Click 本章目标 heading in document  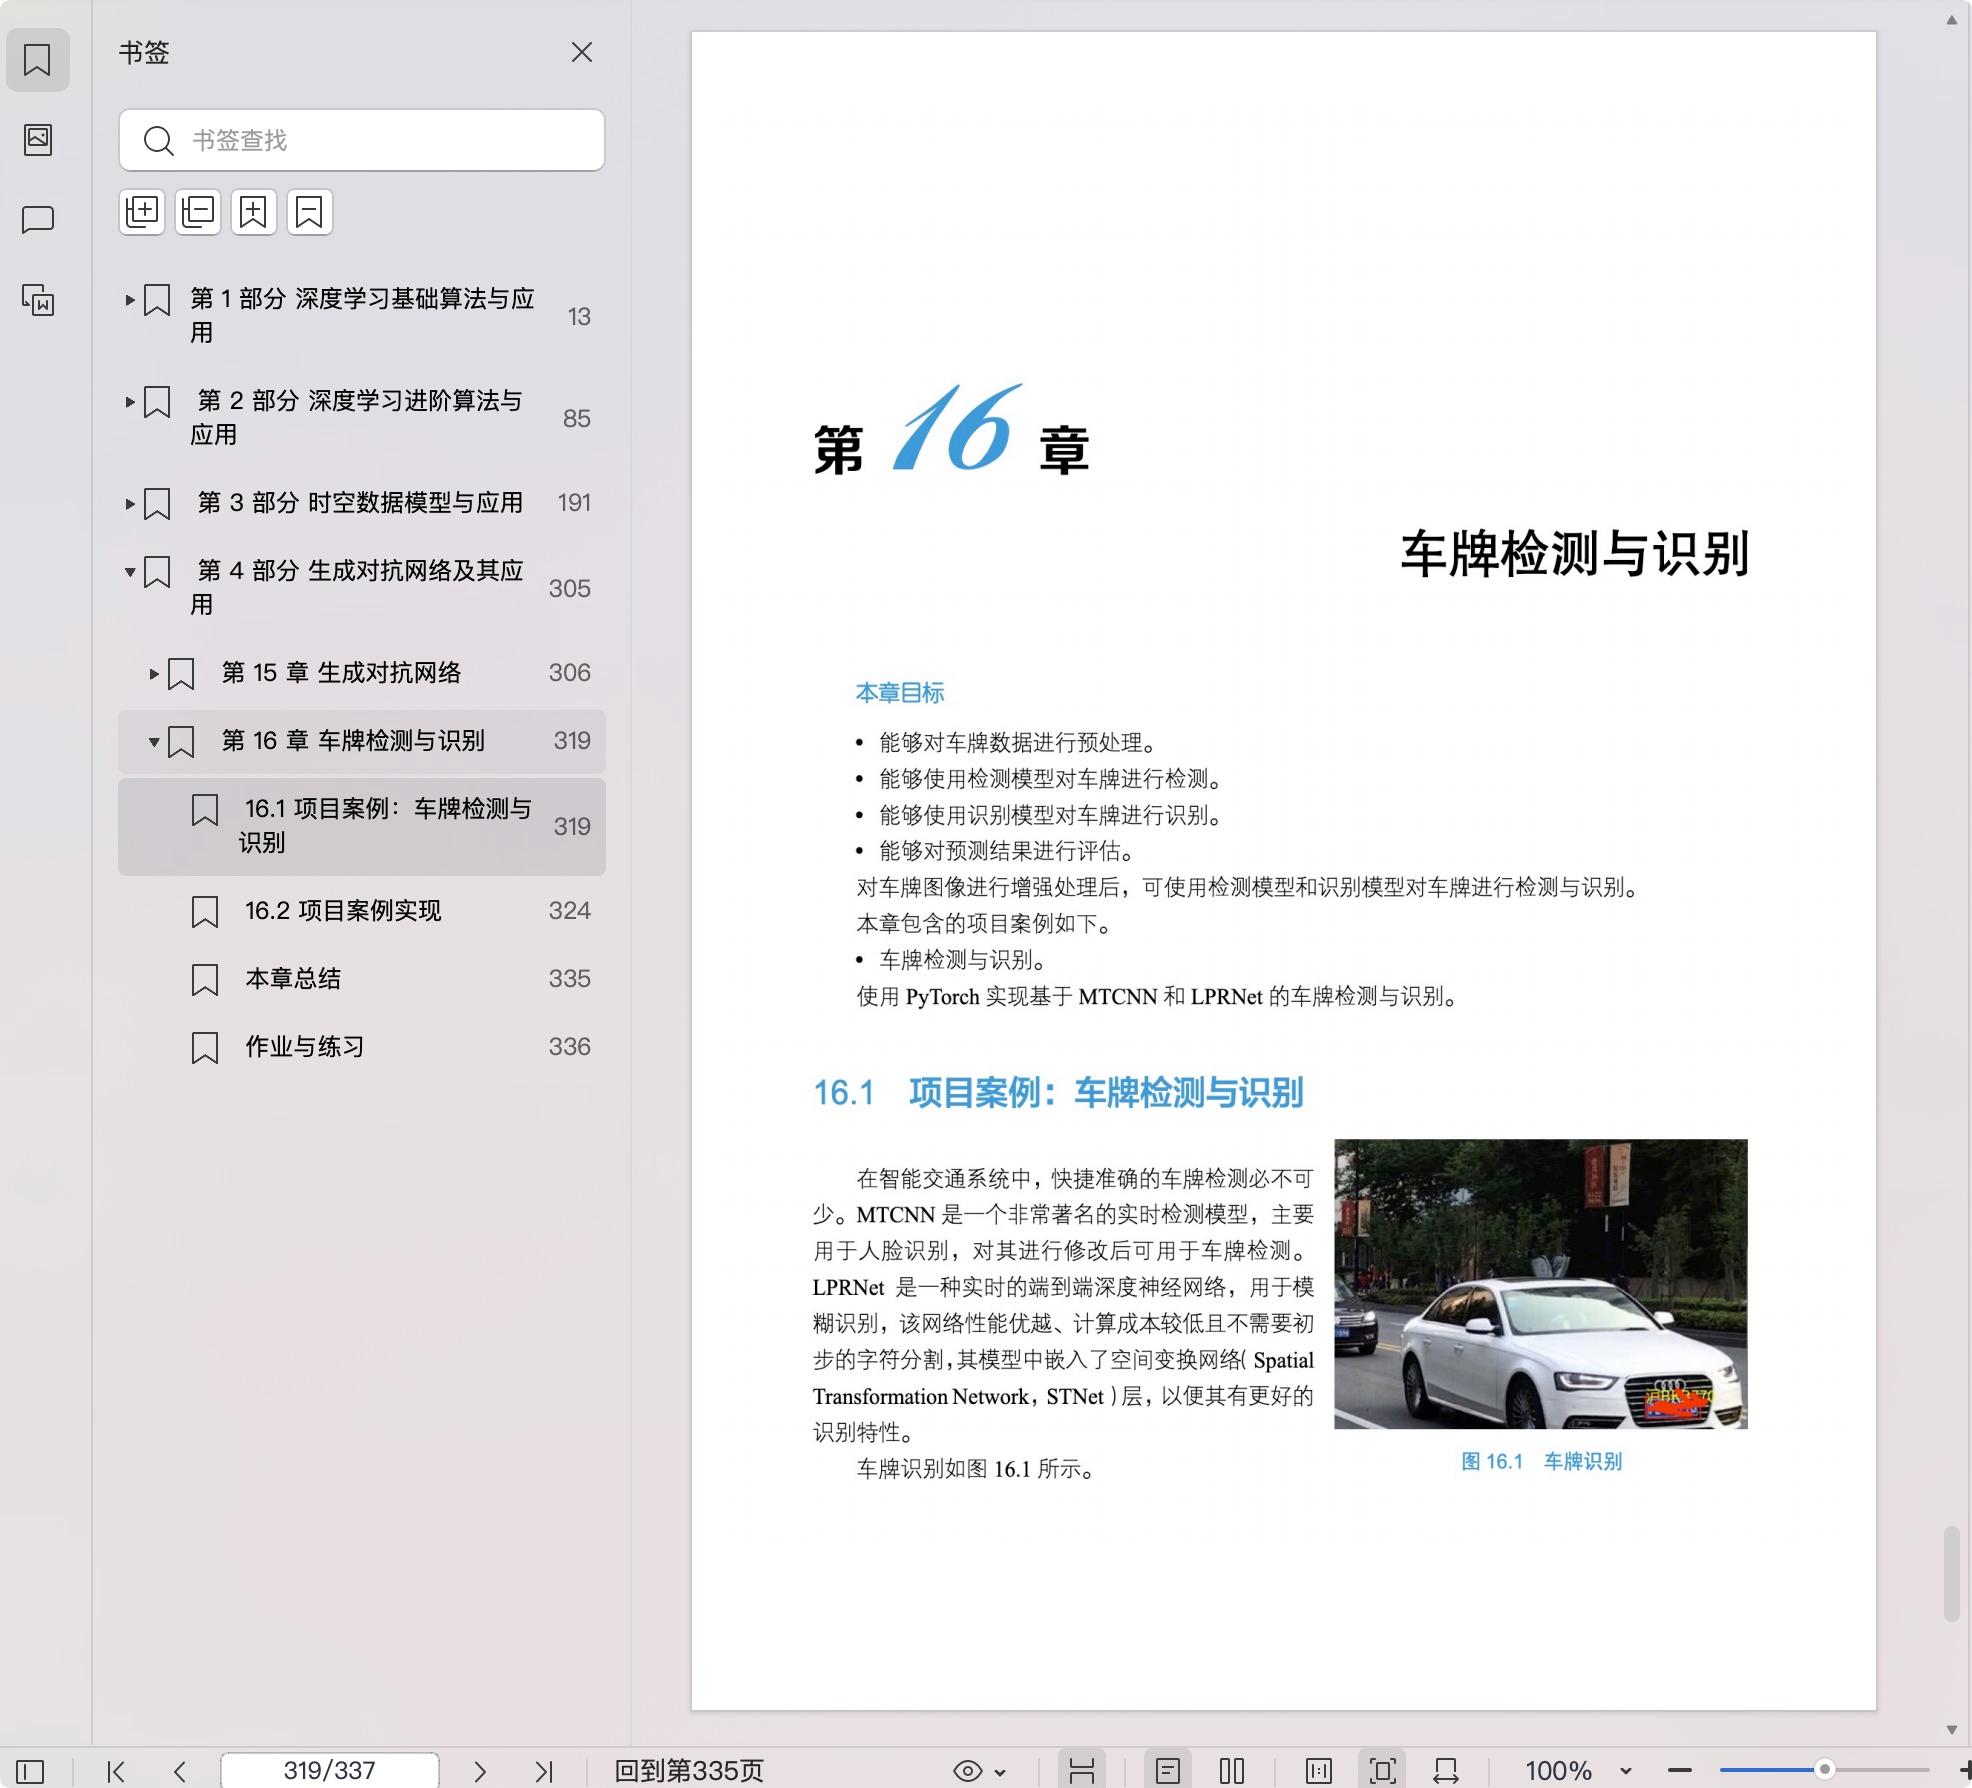pyautogui.click(x=900, y=692)
